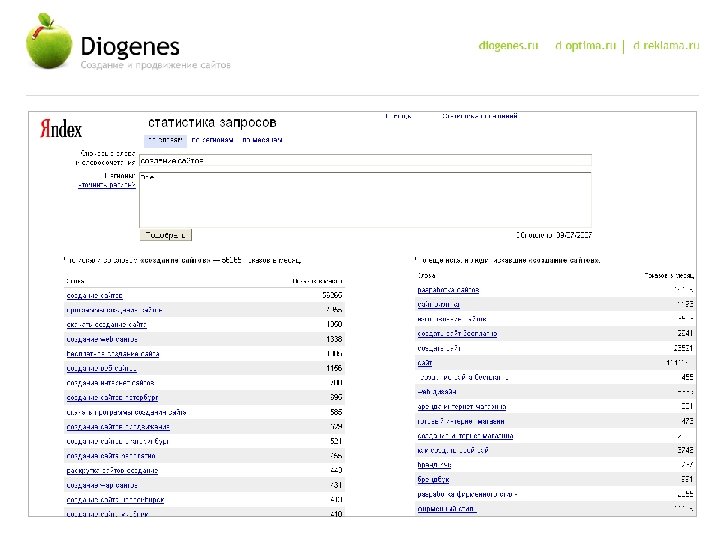Switch to the 'по месяцам' tab
The image size is (720, 540).
(261, 140)
